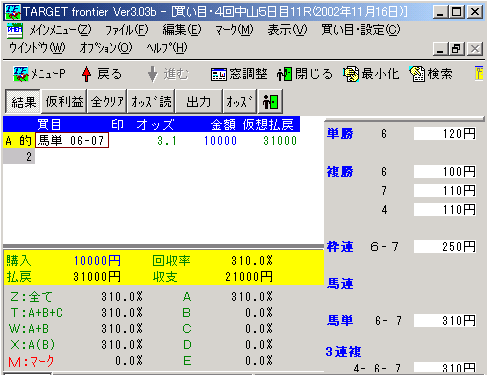Click the 複勝 horse 6 payout 100円

[445, 172]
